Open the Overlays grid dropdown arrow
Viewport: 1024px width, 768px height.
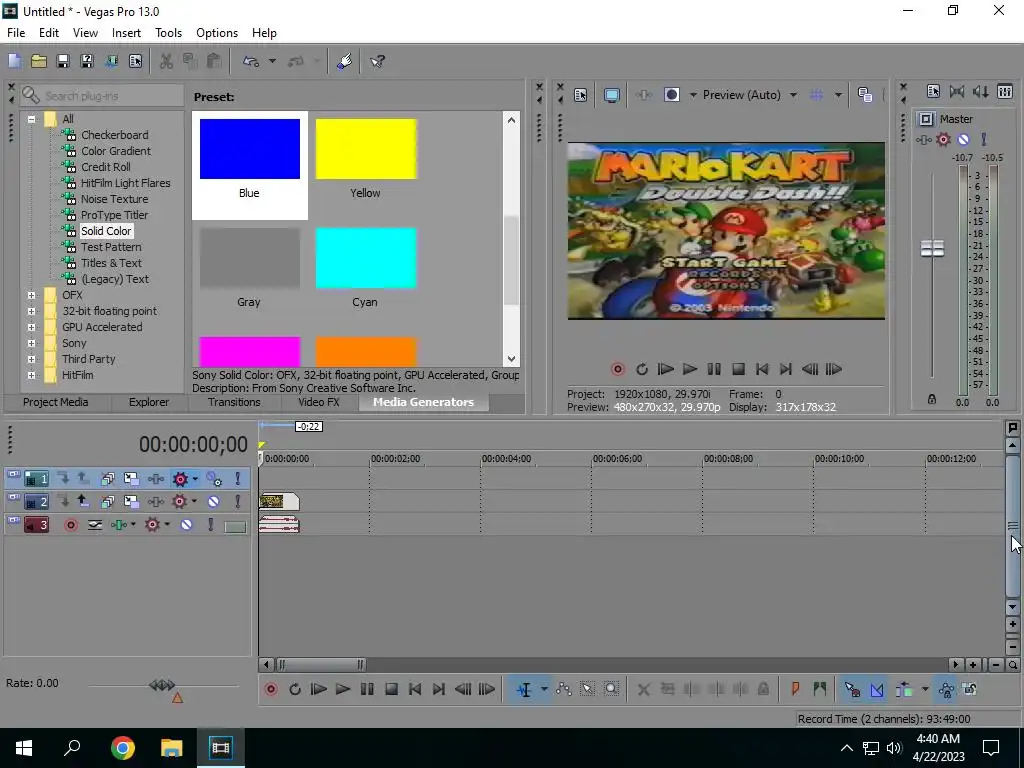(838, 95)
